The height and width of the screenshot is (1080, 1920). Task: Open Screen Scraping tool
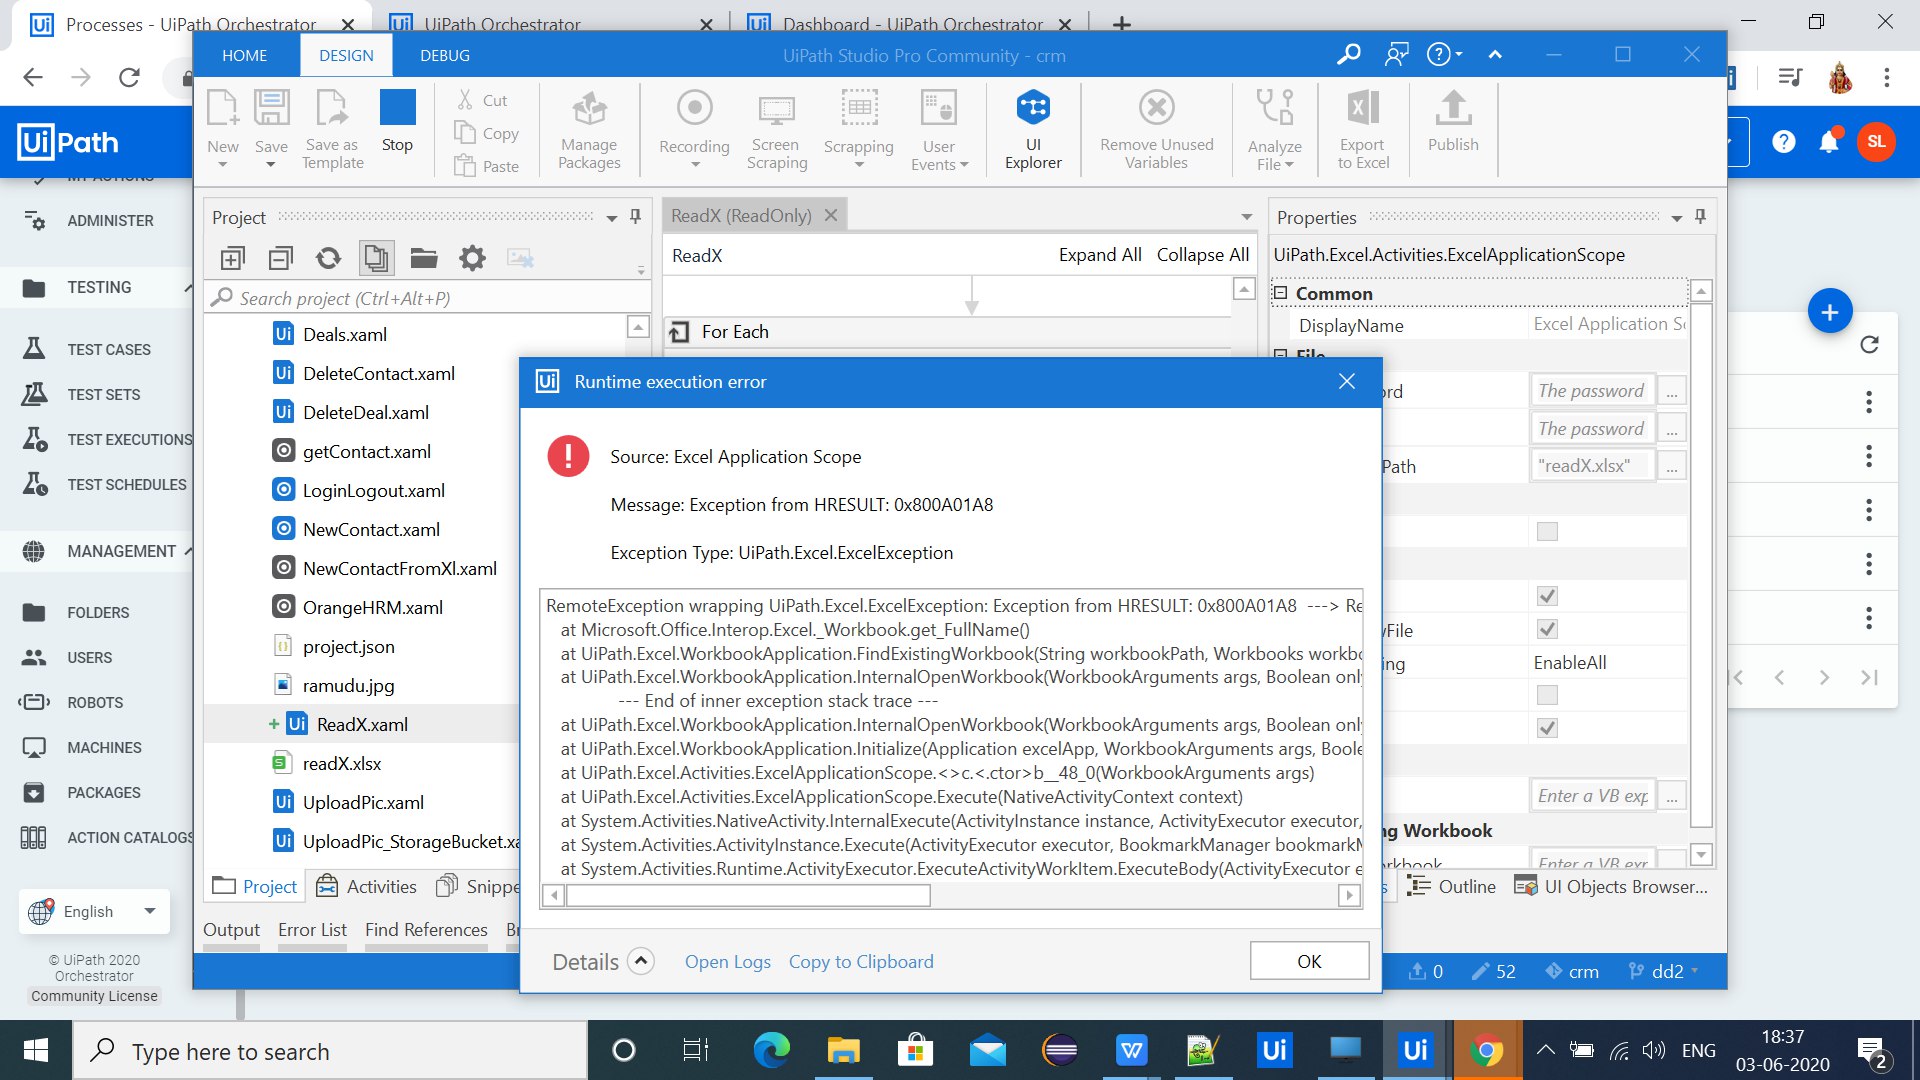click(776, 130)
